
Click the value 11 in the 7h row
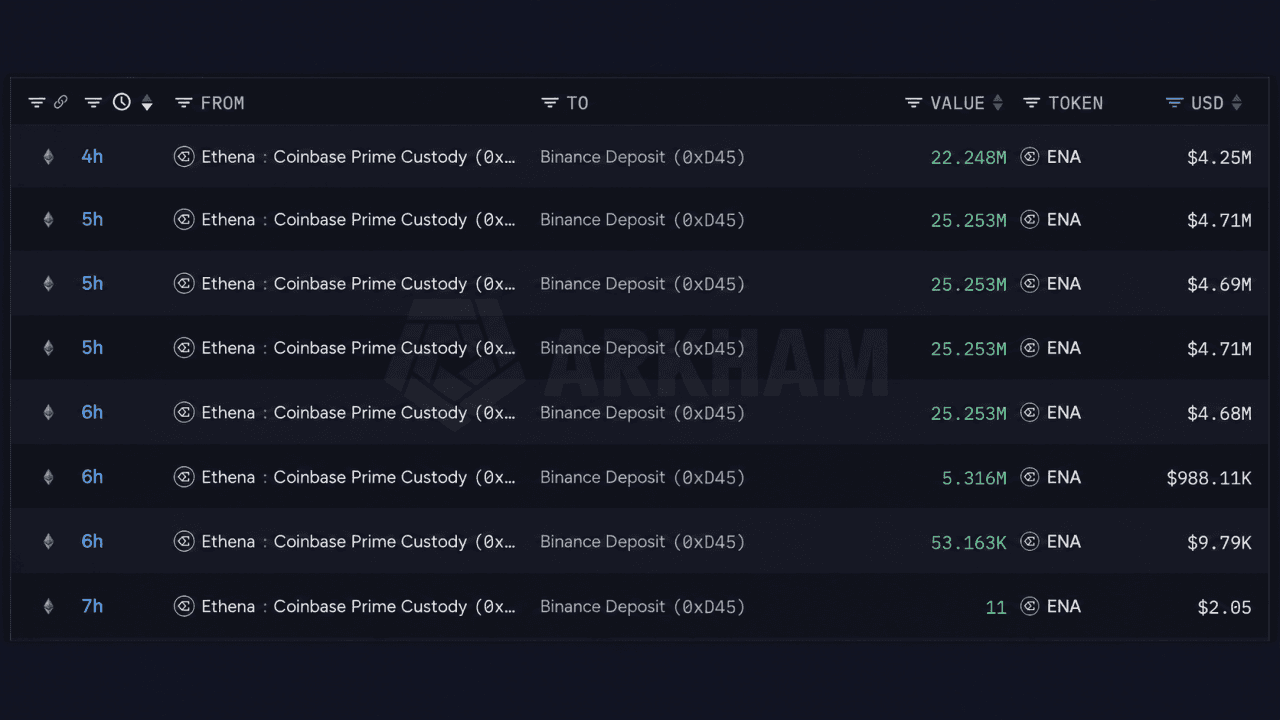(996, 607)
